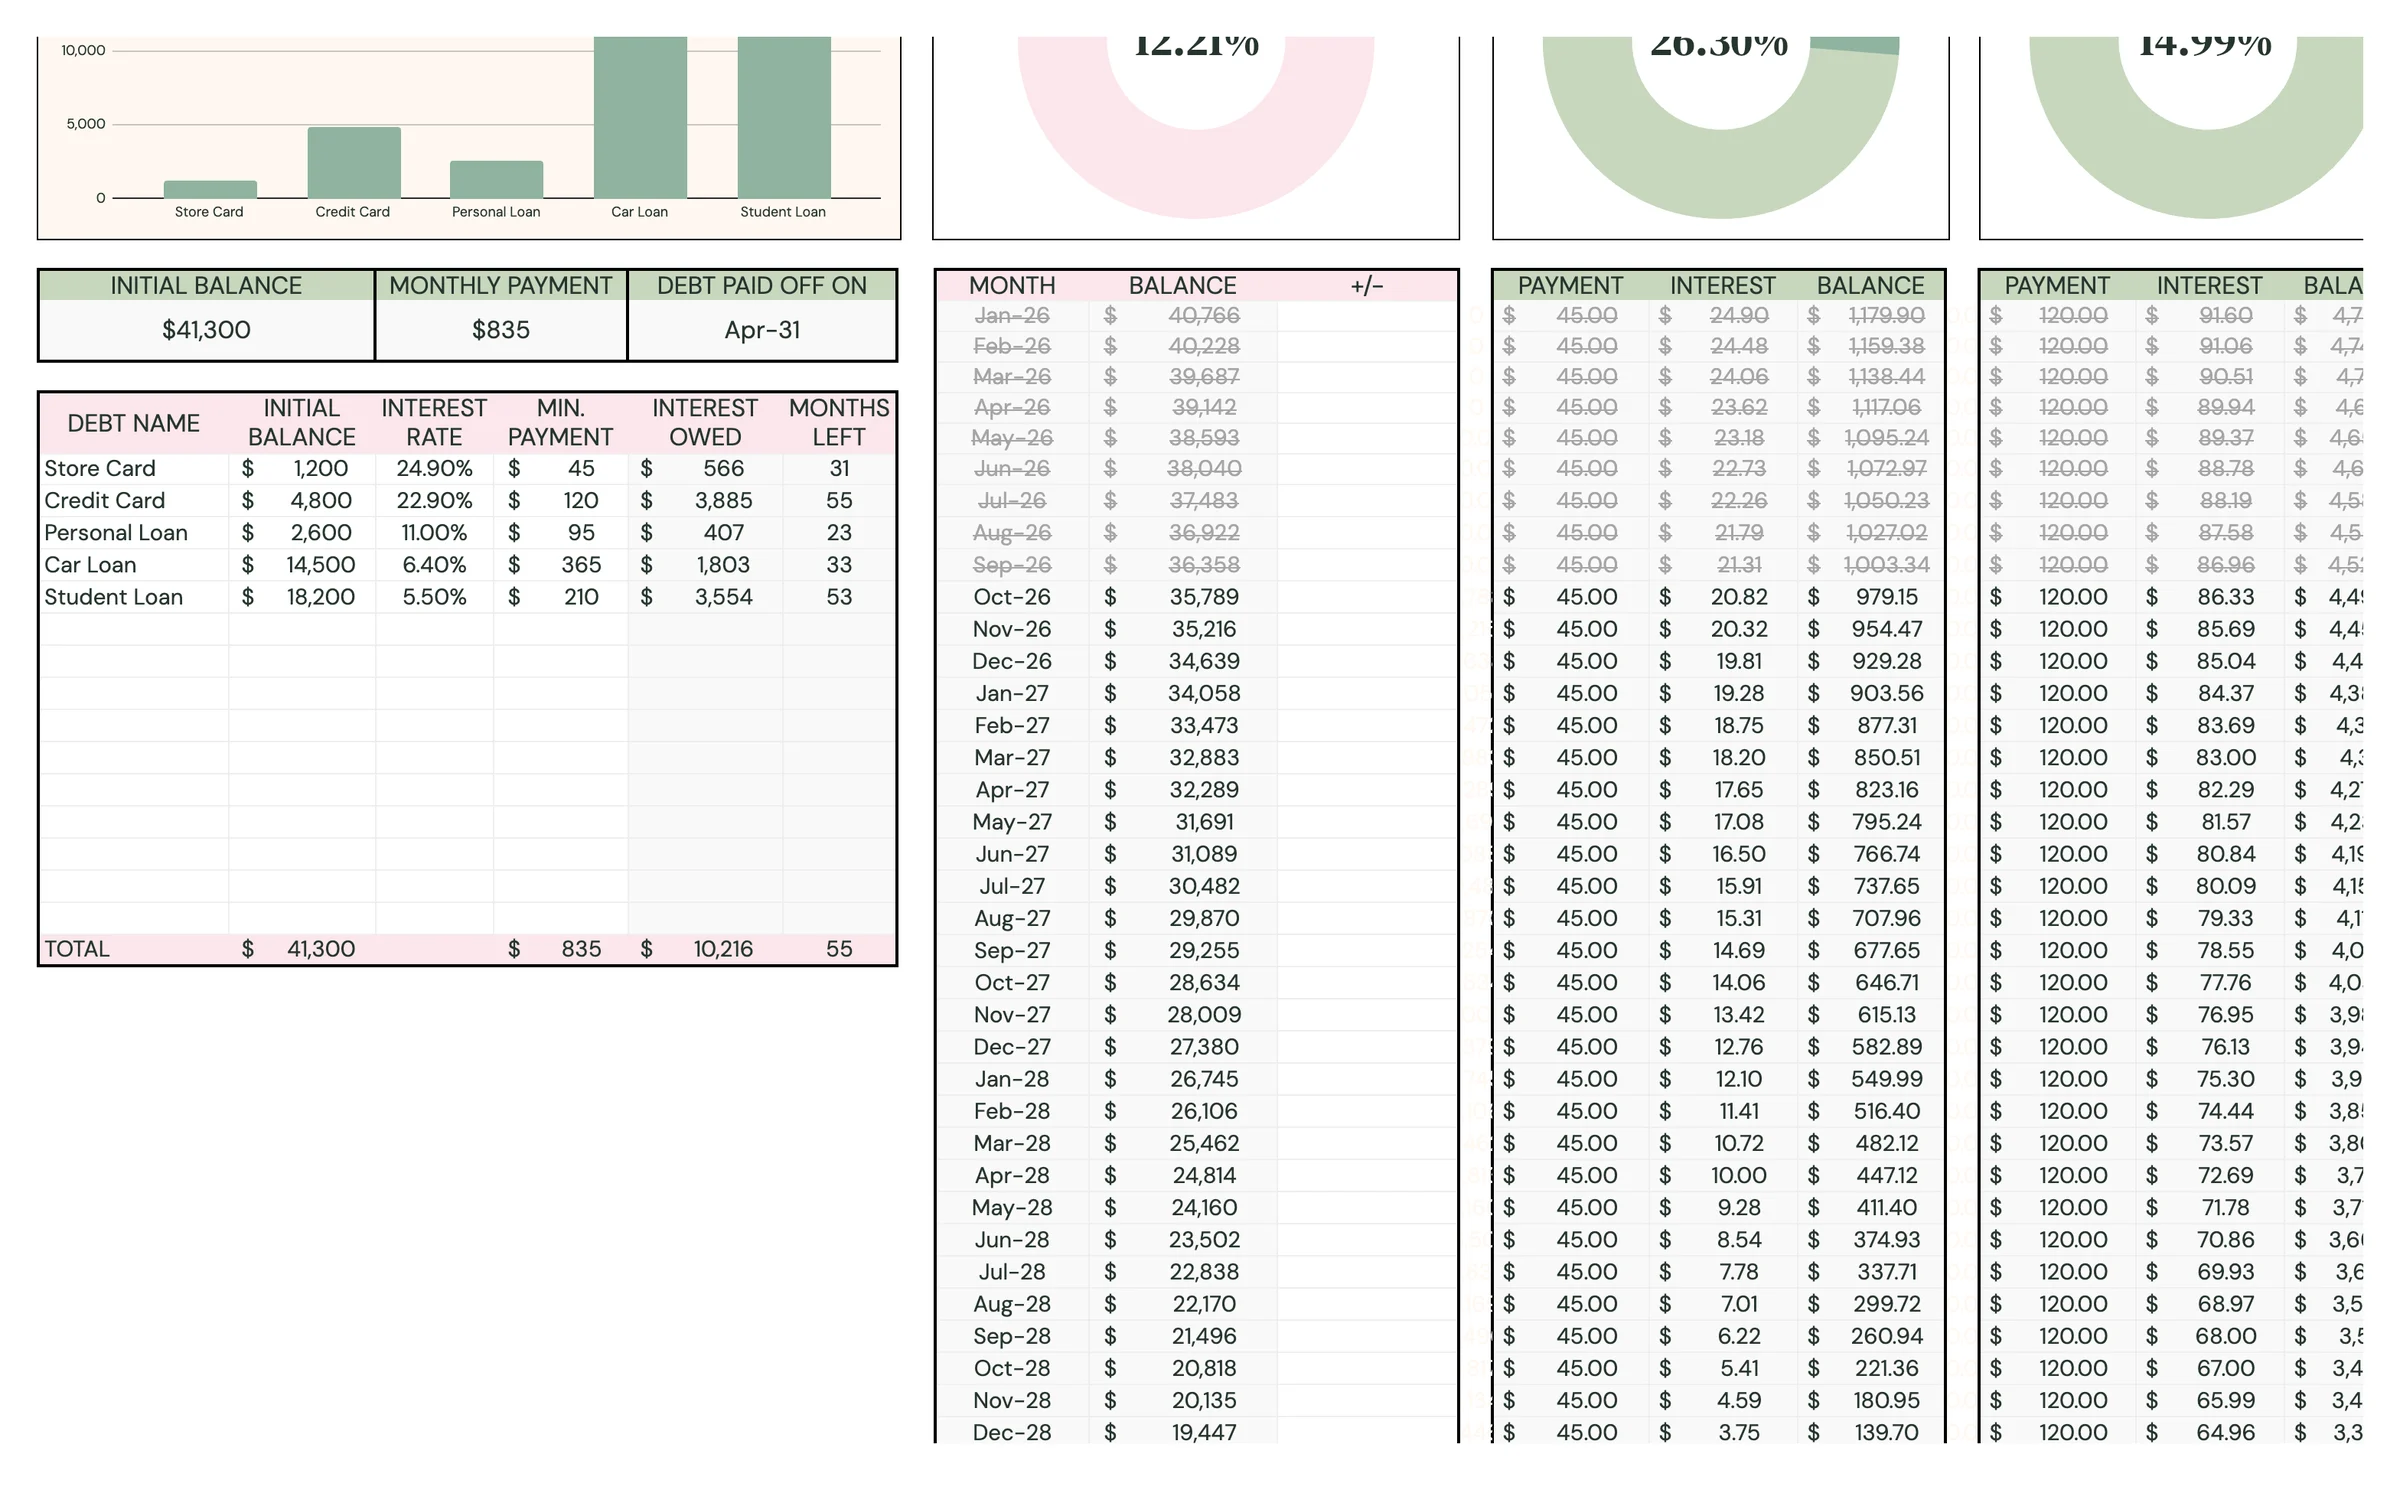Click the Student Loan bar in chart
The image size is (2400, 1500).
pos(784,117)
